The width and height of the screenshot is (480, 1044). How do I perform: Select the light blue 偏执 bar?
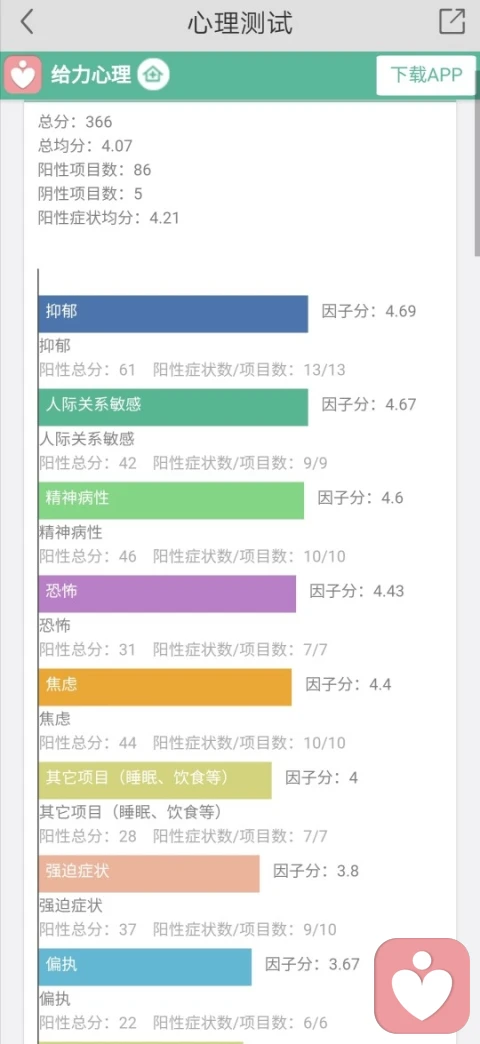pyautogui.click(x=145, y=966)
